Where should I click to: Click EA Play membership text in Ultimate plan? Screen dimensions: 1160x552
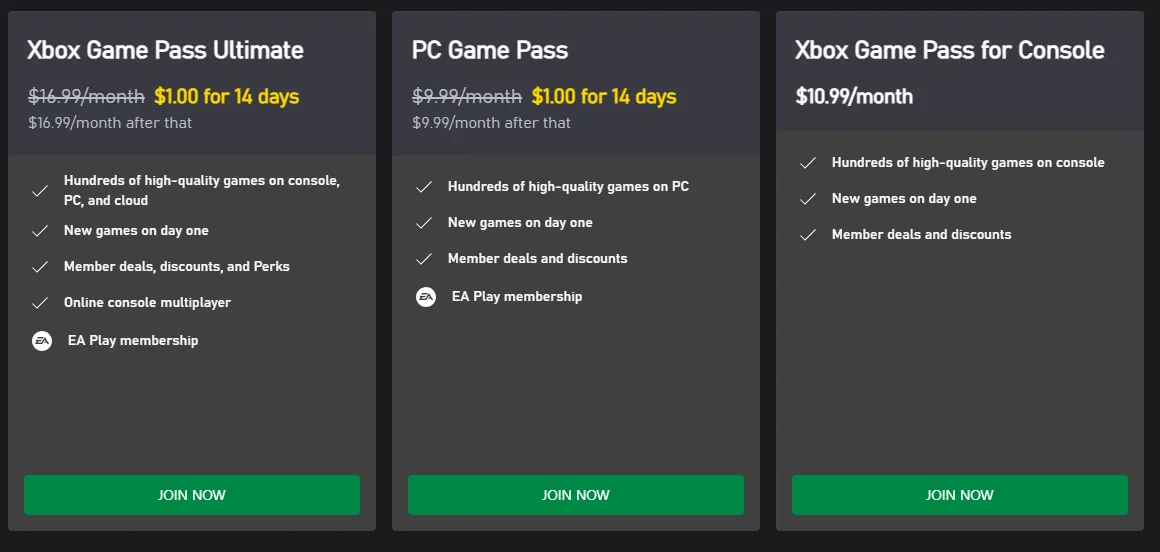pyautogui.click(x=133, y=341)
